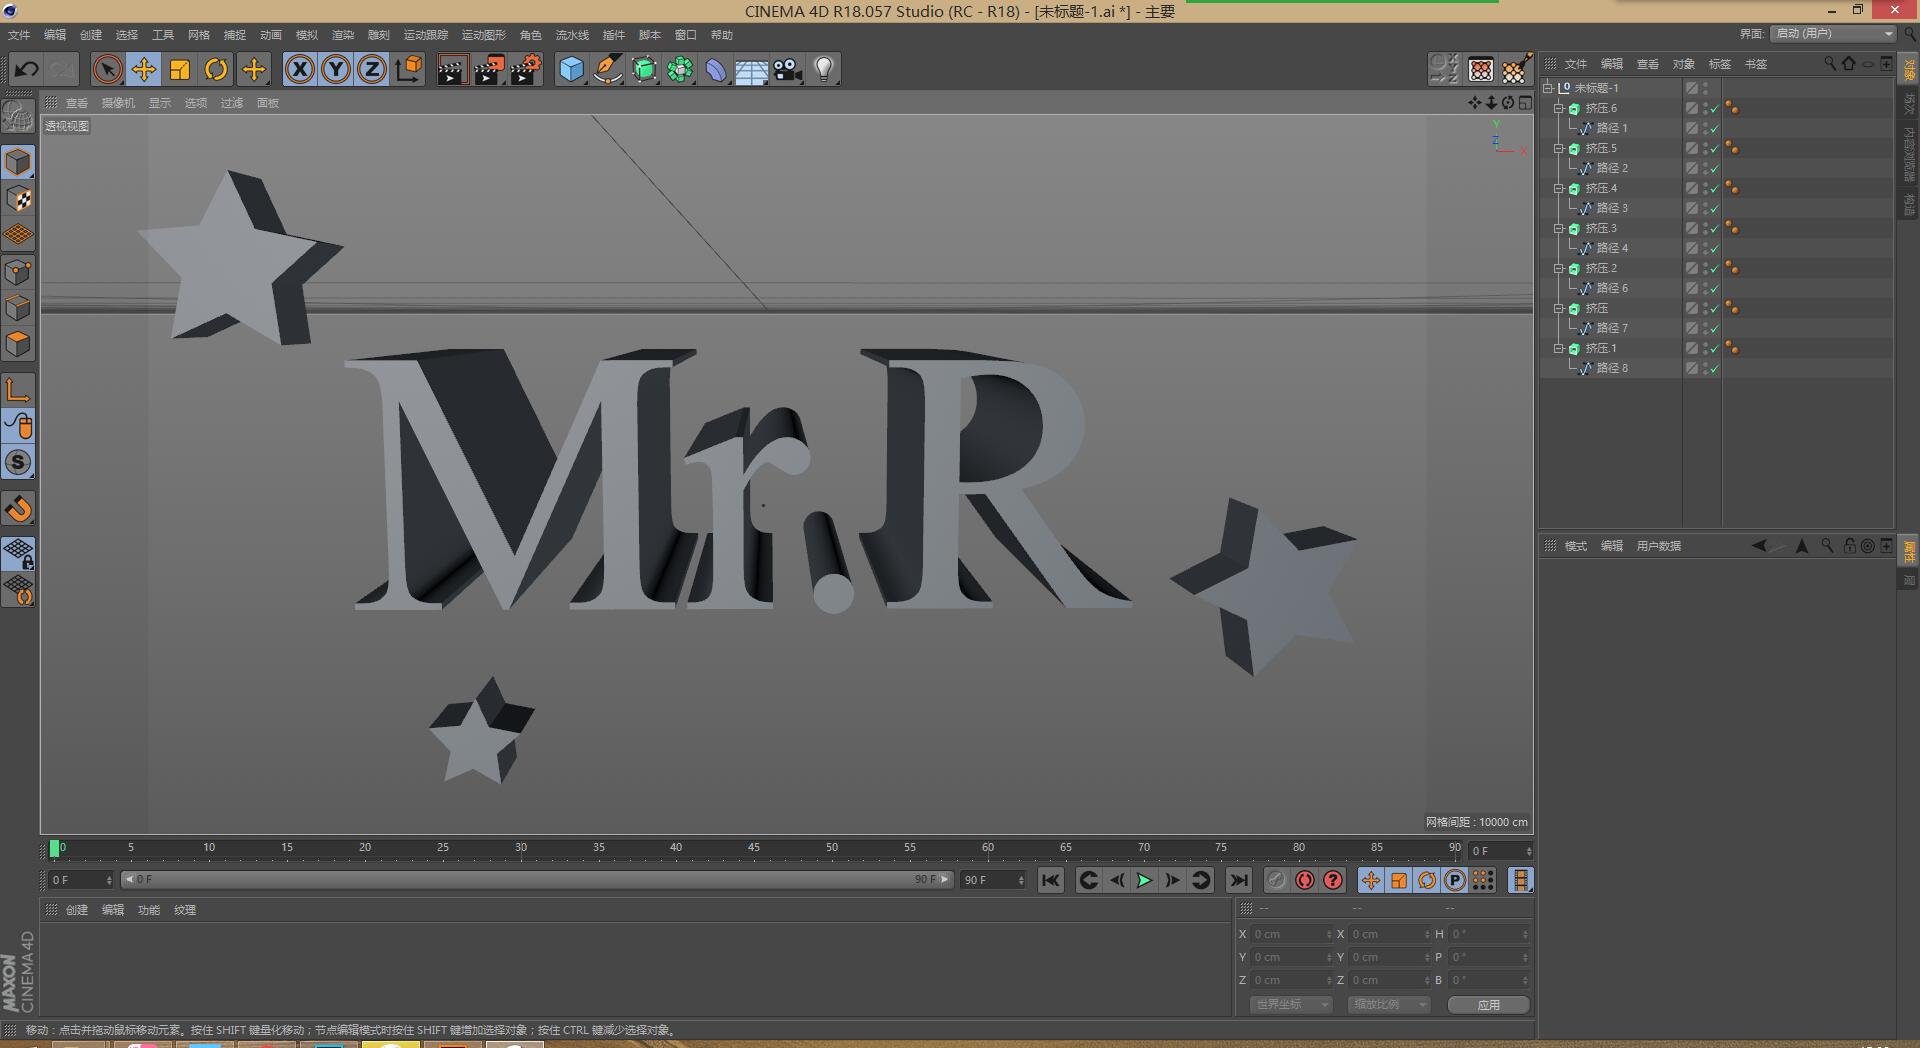Click the Locked Workplane icon

coord(18,553)
